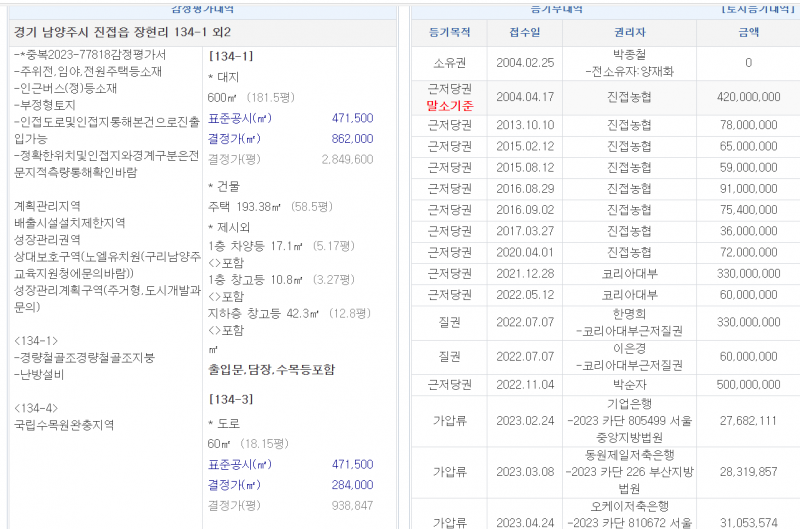
Task: Click the red 말소기준 label
Action: [449, 105]
